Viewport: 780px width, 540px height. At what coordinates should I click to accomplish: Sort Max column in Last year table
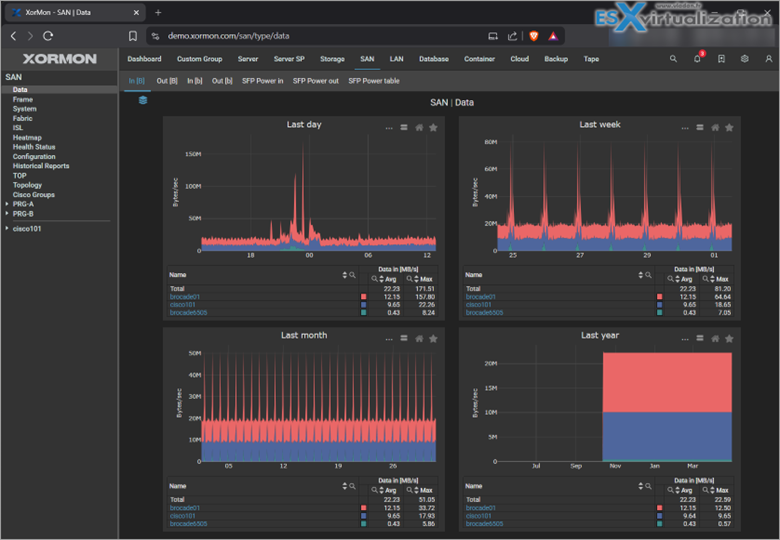coord(712,490)
